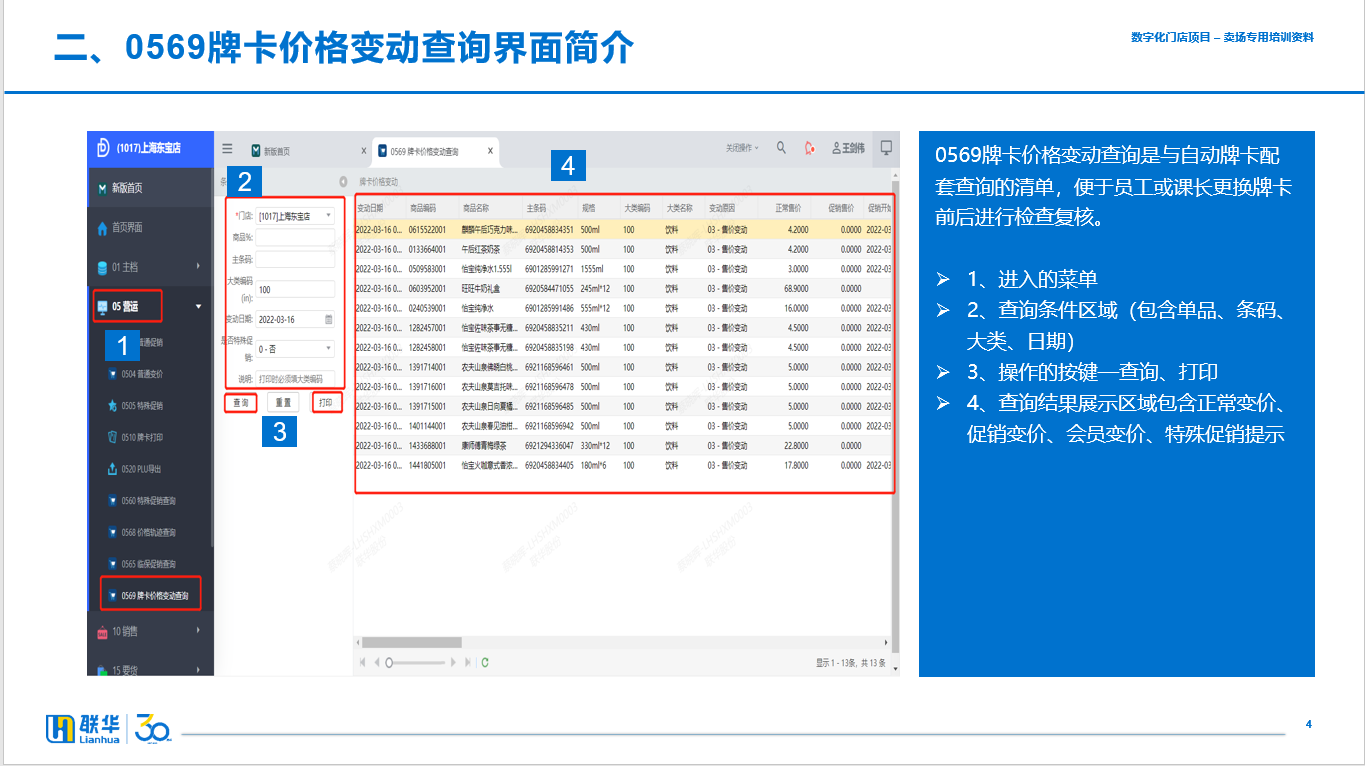
Task: Open 0510 牌卡打印 menu item
Action: [134, 437]
